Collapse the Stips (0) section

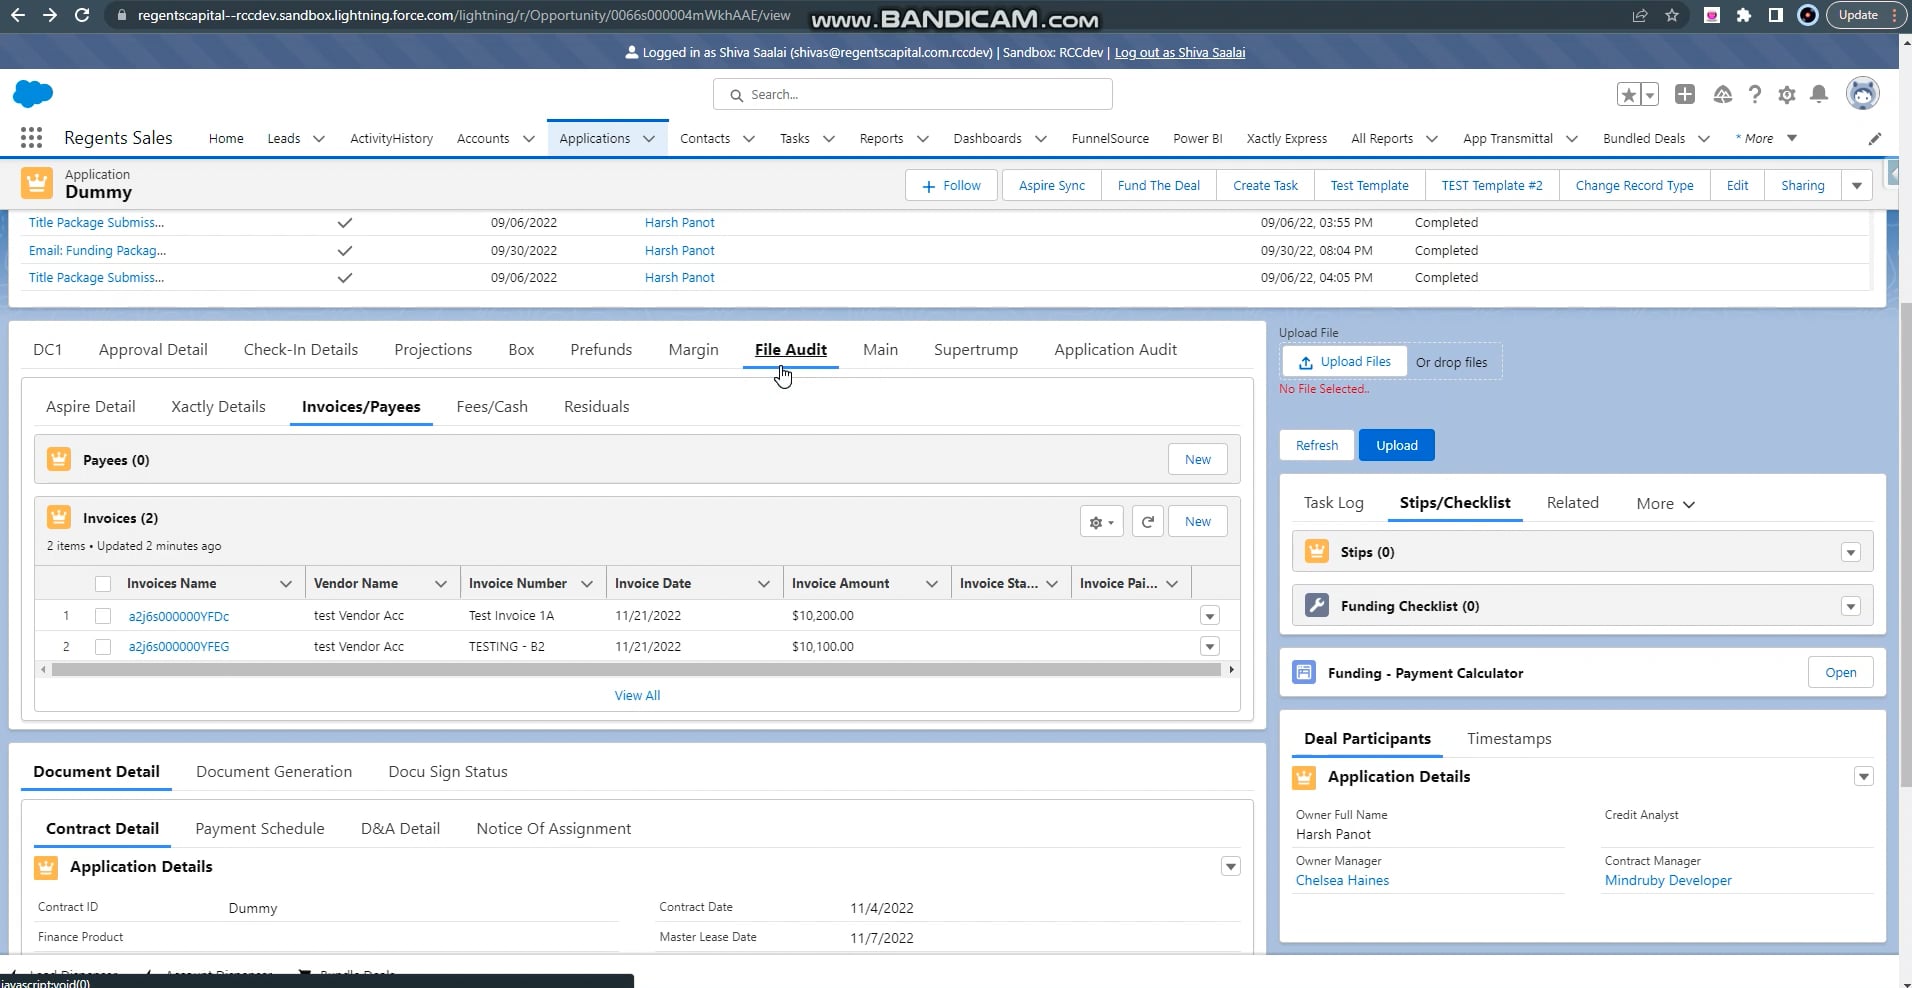click(x=1851, y=551)
